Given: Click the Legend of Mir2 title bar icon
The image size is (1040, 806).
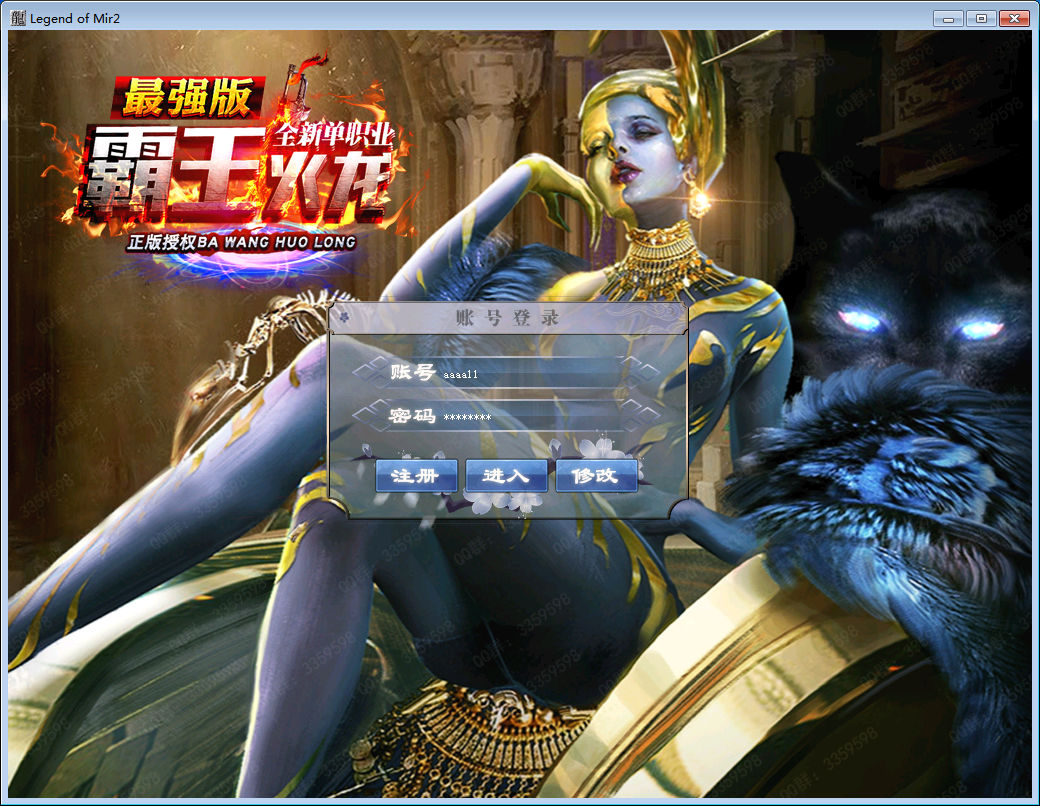Looking at the screenshot, I should [x=18, y=18].
